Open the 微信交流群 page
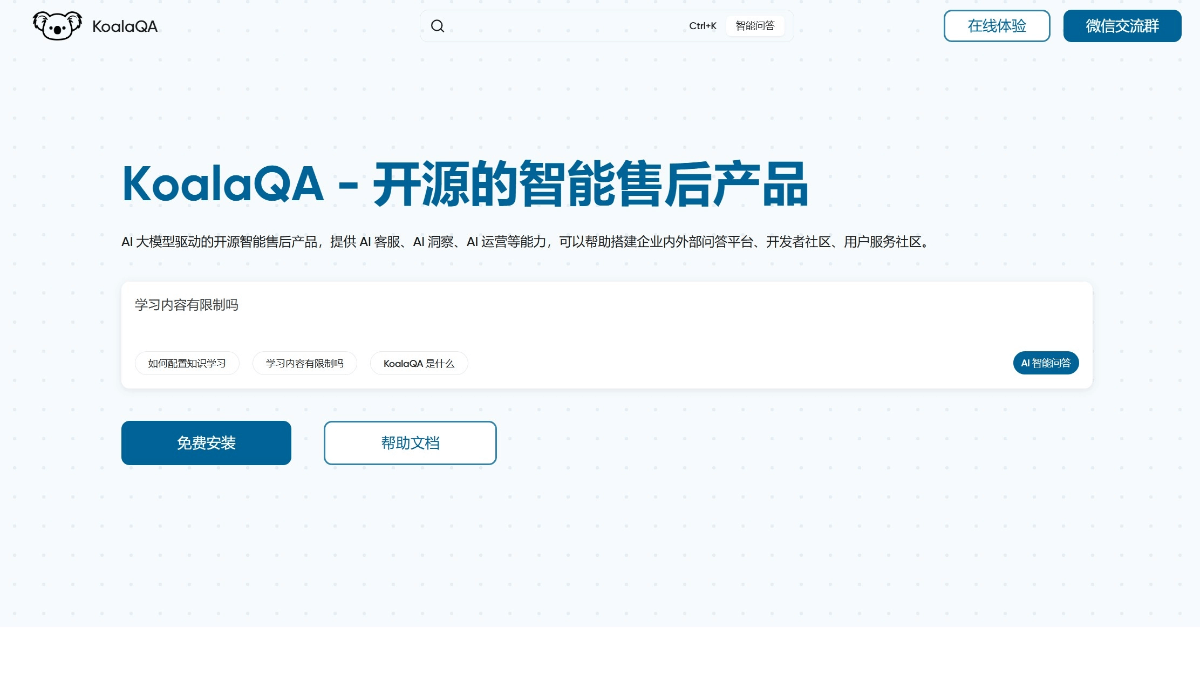 (x=1122, y=26)
